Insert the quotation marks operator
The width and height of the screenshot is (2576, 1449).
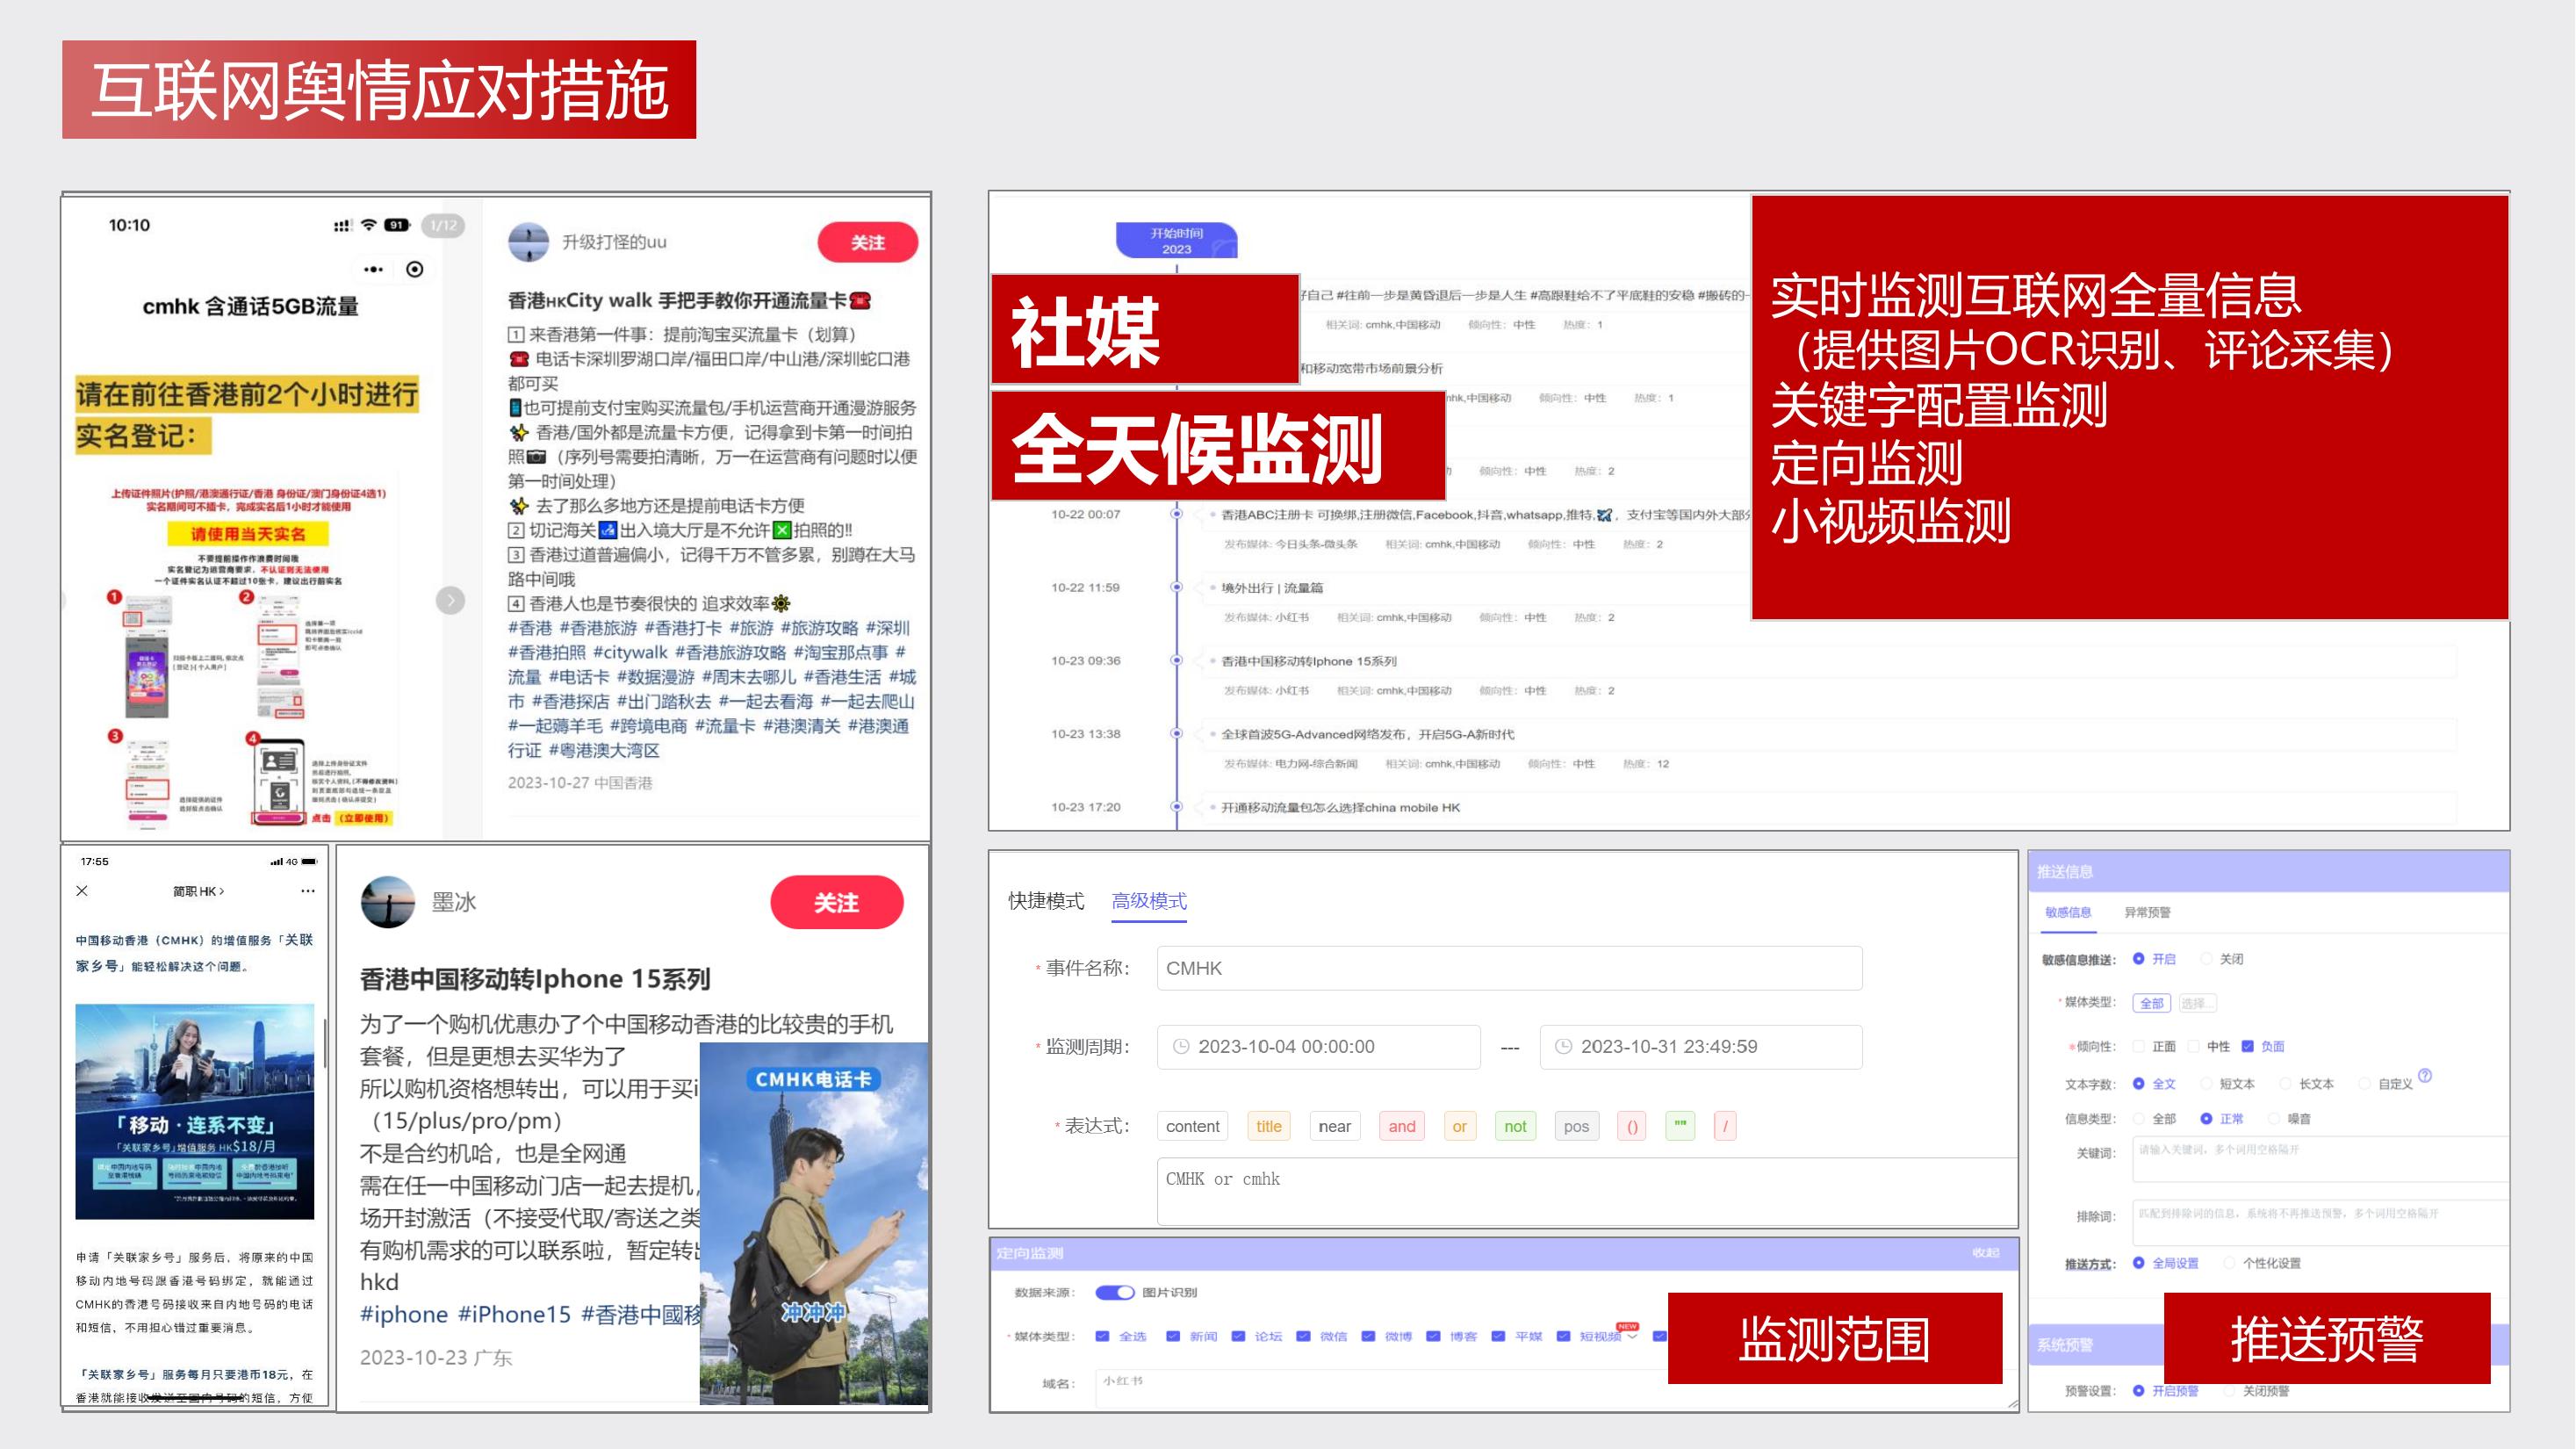1680,1126
